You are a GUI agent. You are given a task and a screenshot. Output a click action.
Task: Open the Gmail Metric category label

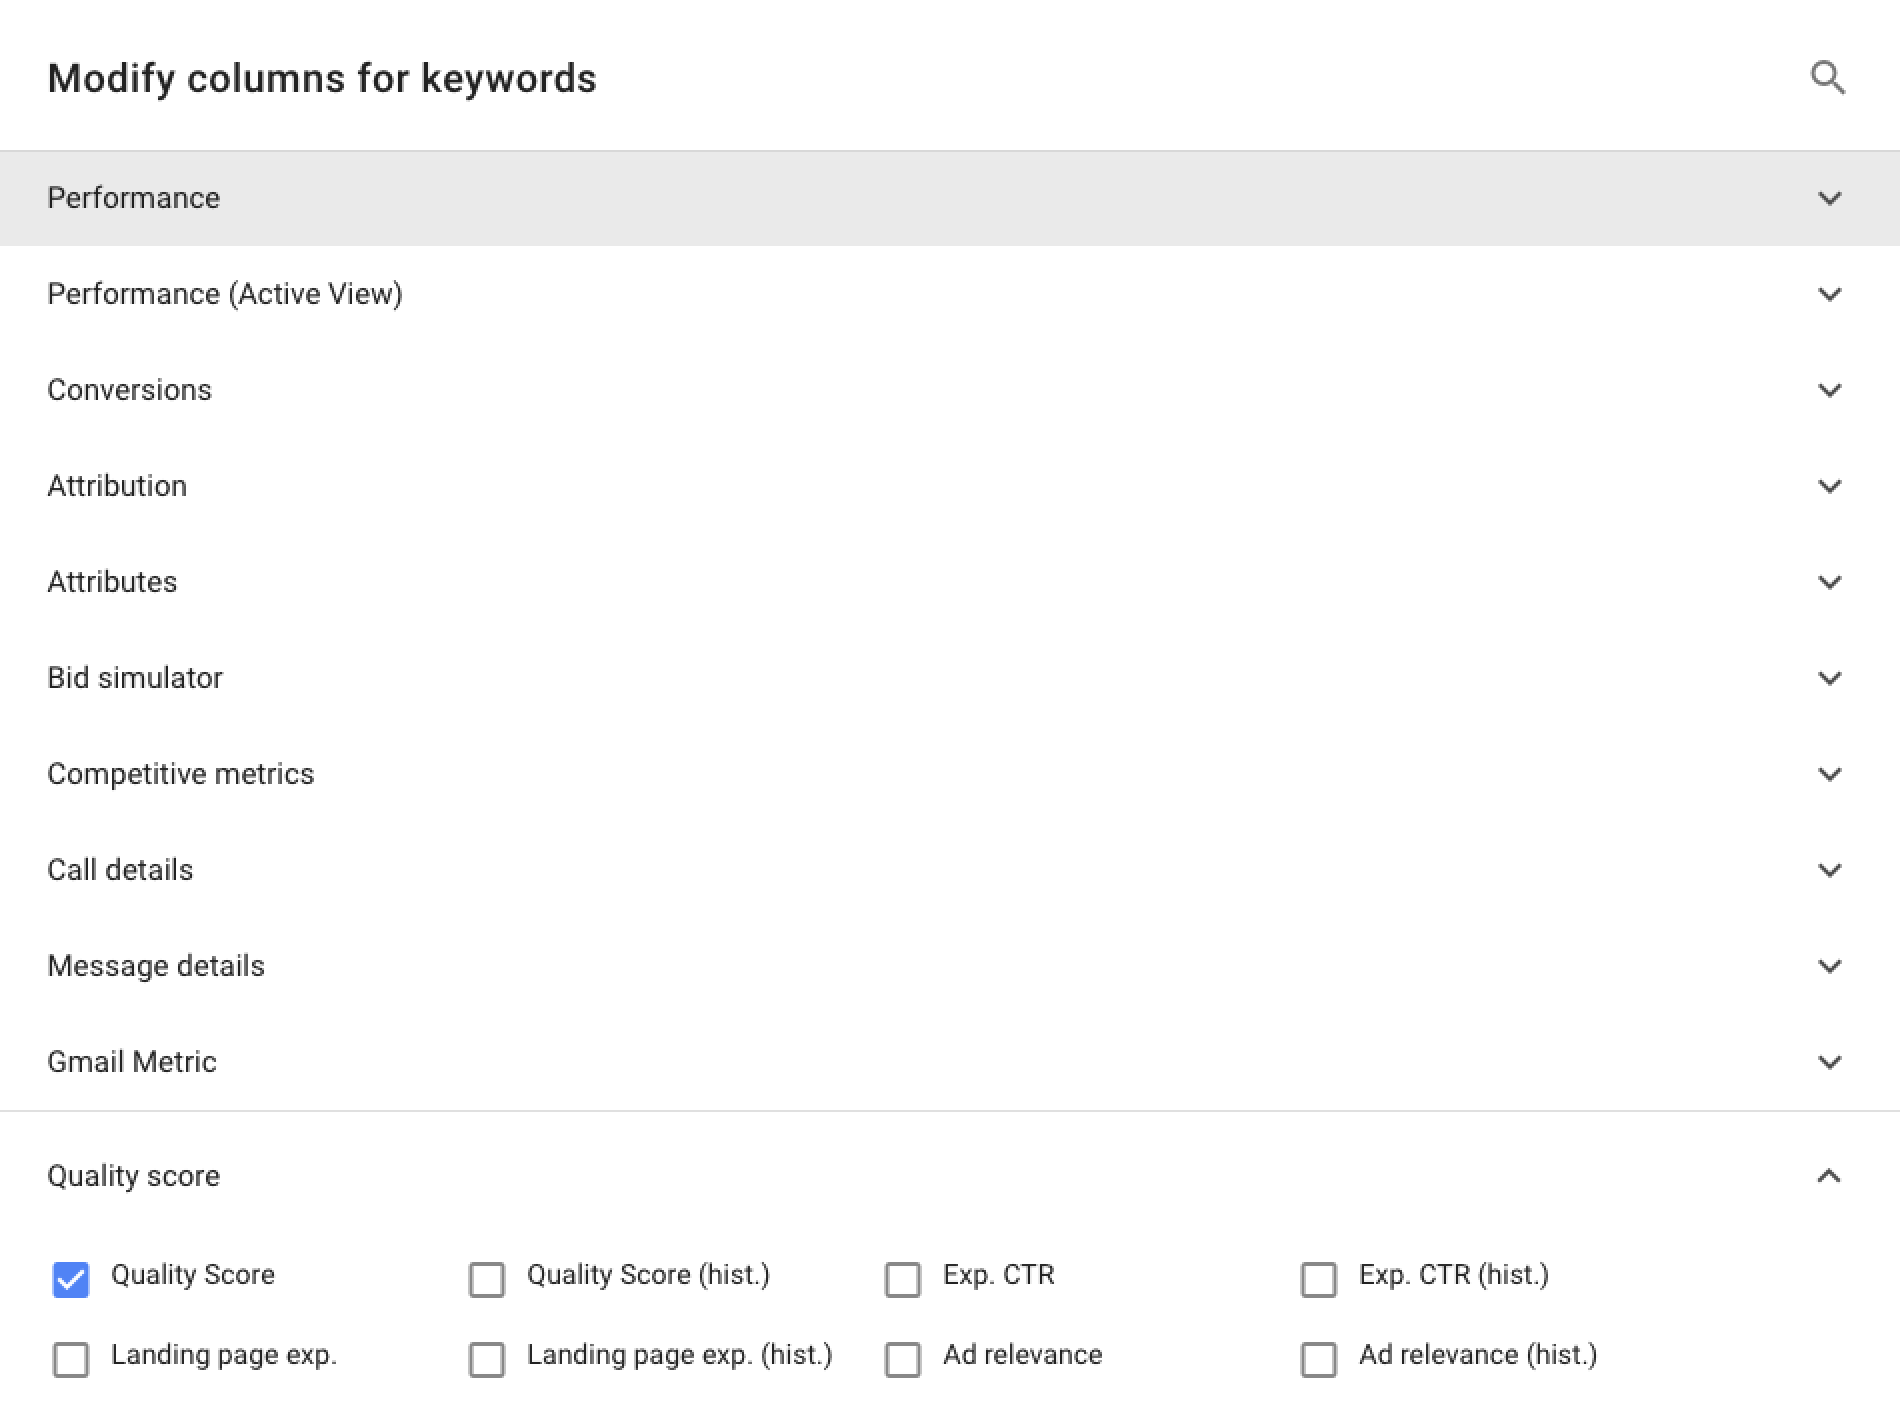point(132,1062)
